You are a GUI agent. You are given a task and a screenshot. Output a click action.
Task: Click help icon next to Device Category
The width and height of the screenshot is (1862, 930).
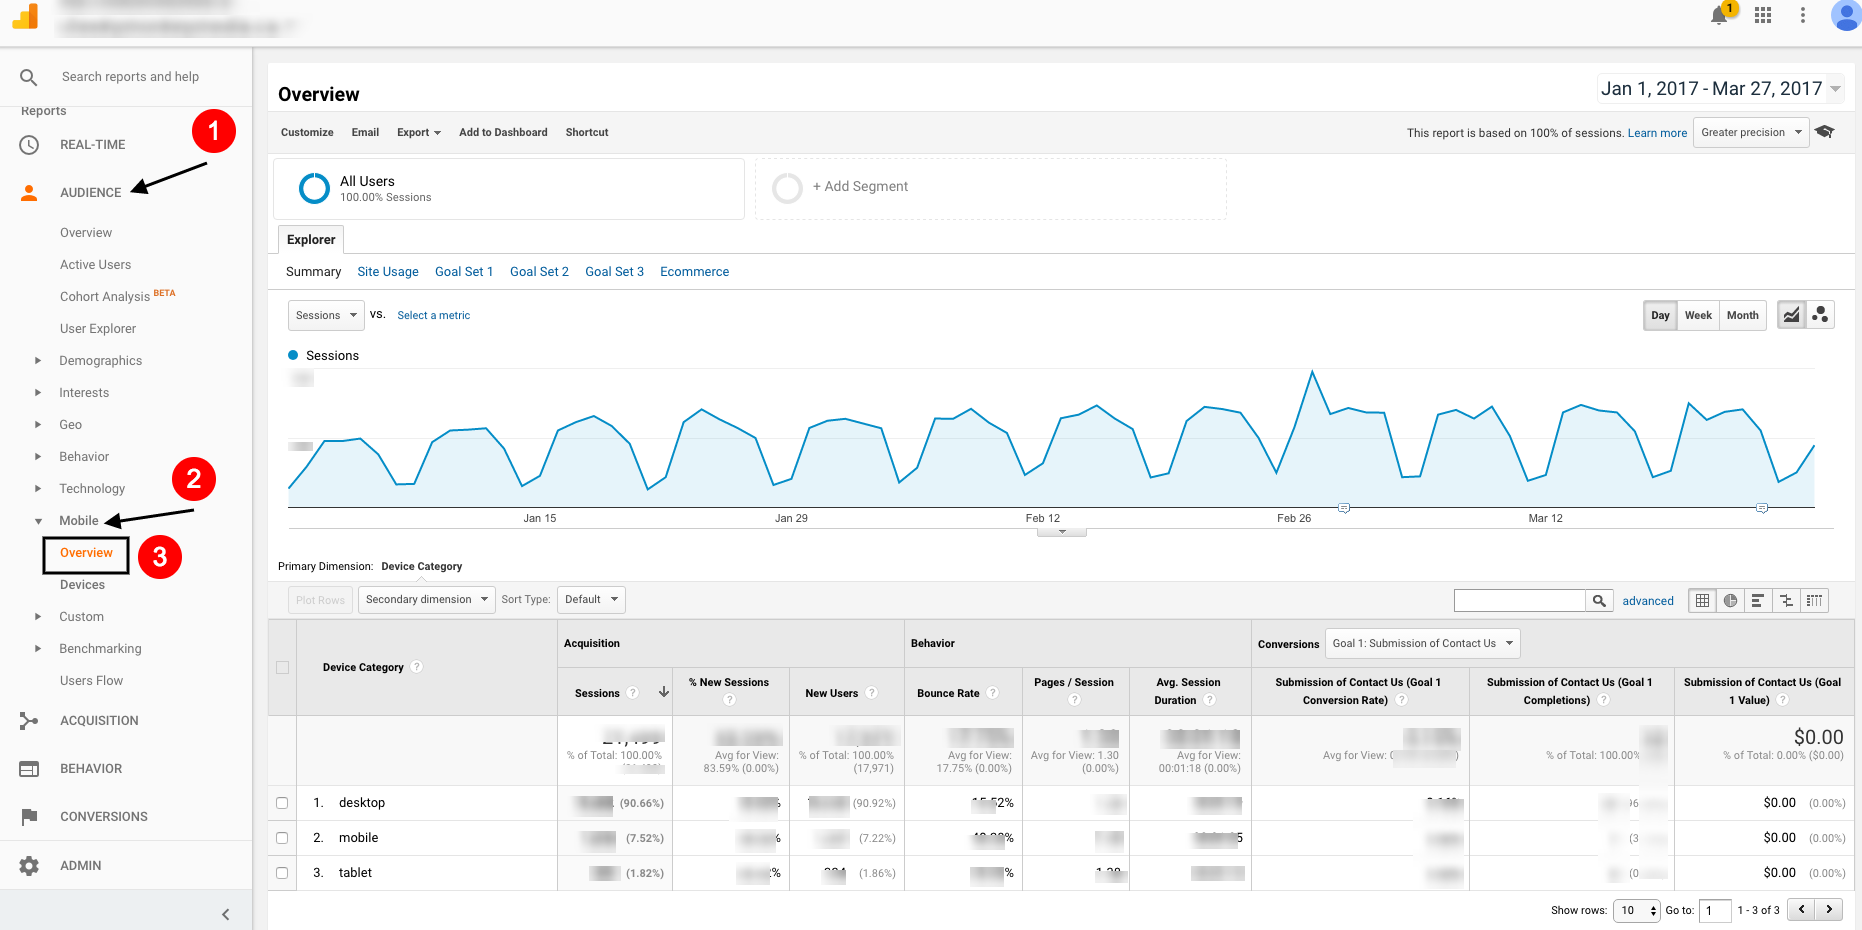coord(417,667)
